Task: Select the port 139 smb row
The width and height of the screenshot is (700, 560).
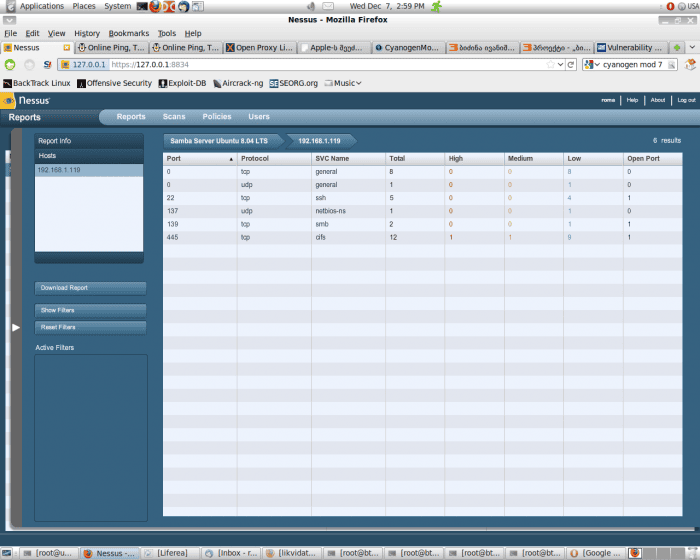Action: 422,224
